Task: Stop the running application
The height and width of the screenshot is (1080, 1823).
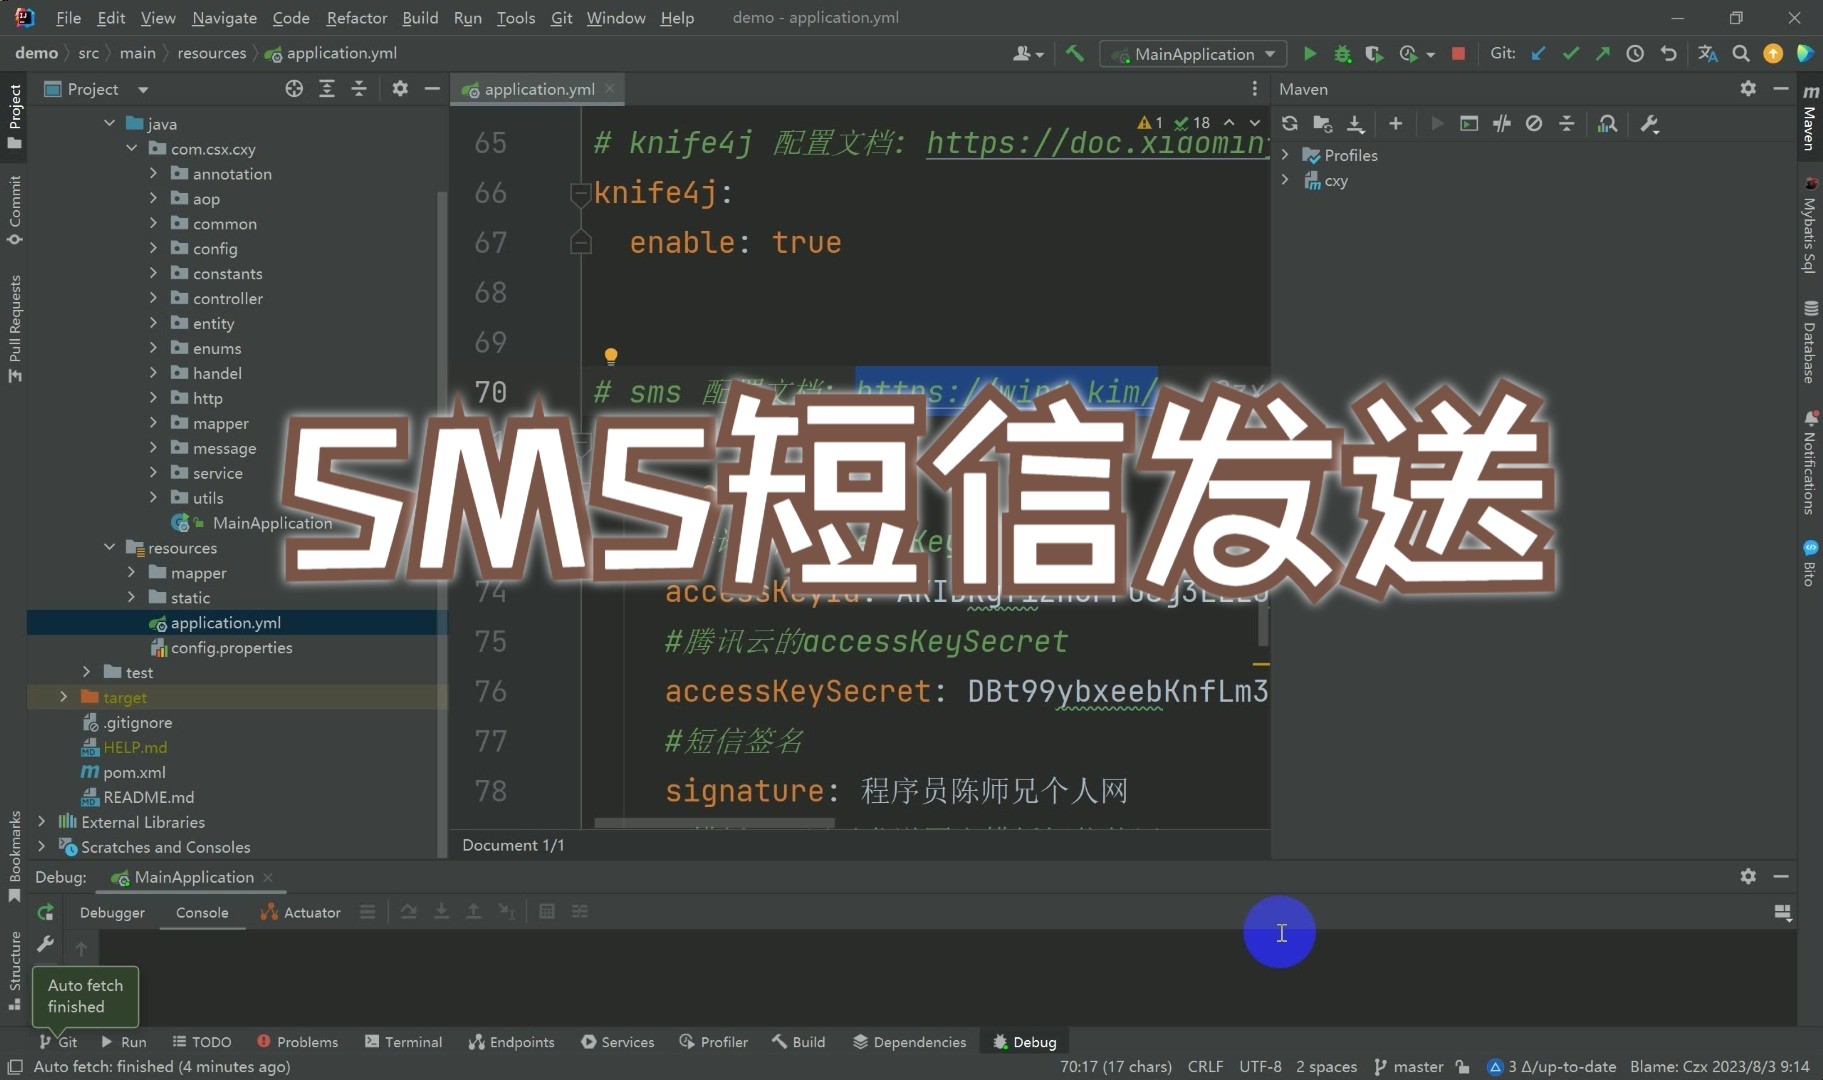Action: tap(1458, 54)
